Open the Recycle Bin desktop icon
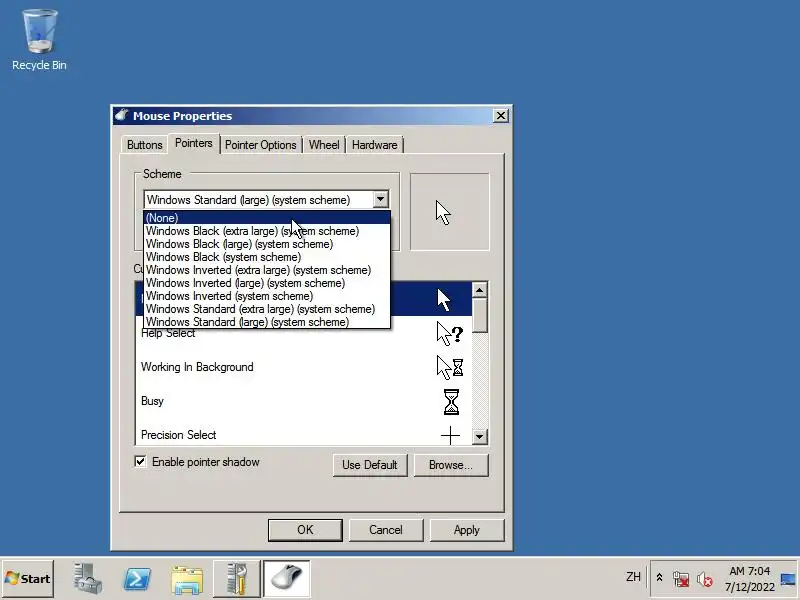 (39, 40)
